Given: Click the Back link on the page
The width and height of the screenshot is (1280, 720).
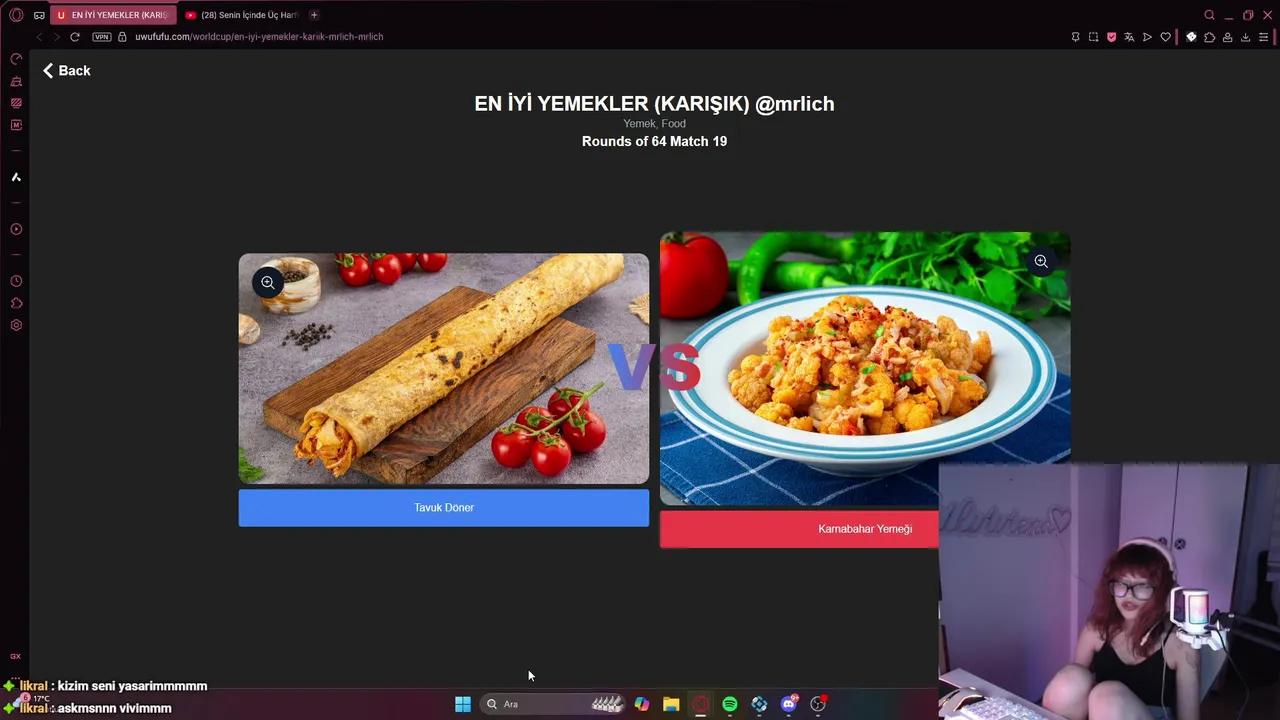Looking at the screenshot, I should coord(66,71).
